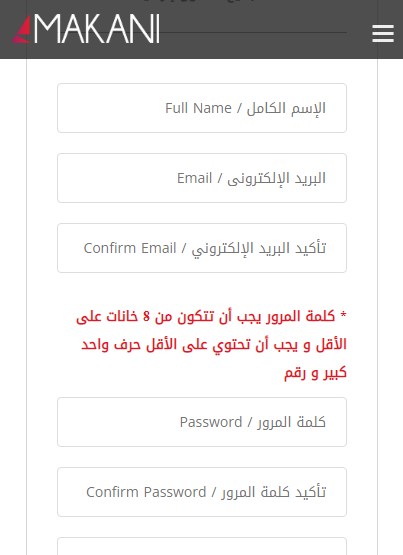Image resolution: width=403 pixels, height=555 pixels.
Task: Open the hamburger menu in the header
Action: click(x=383, y=34)
